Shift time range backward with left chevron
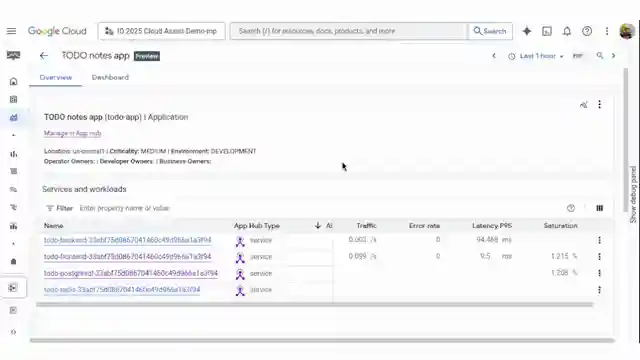The height and width of the screenshot is (360, 640). tap(494, 56)
